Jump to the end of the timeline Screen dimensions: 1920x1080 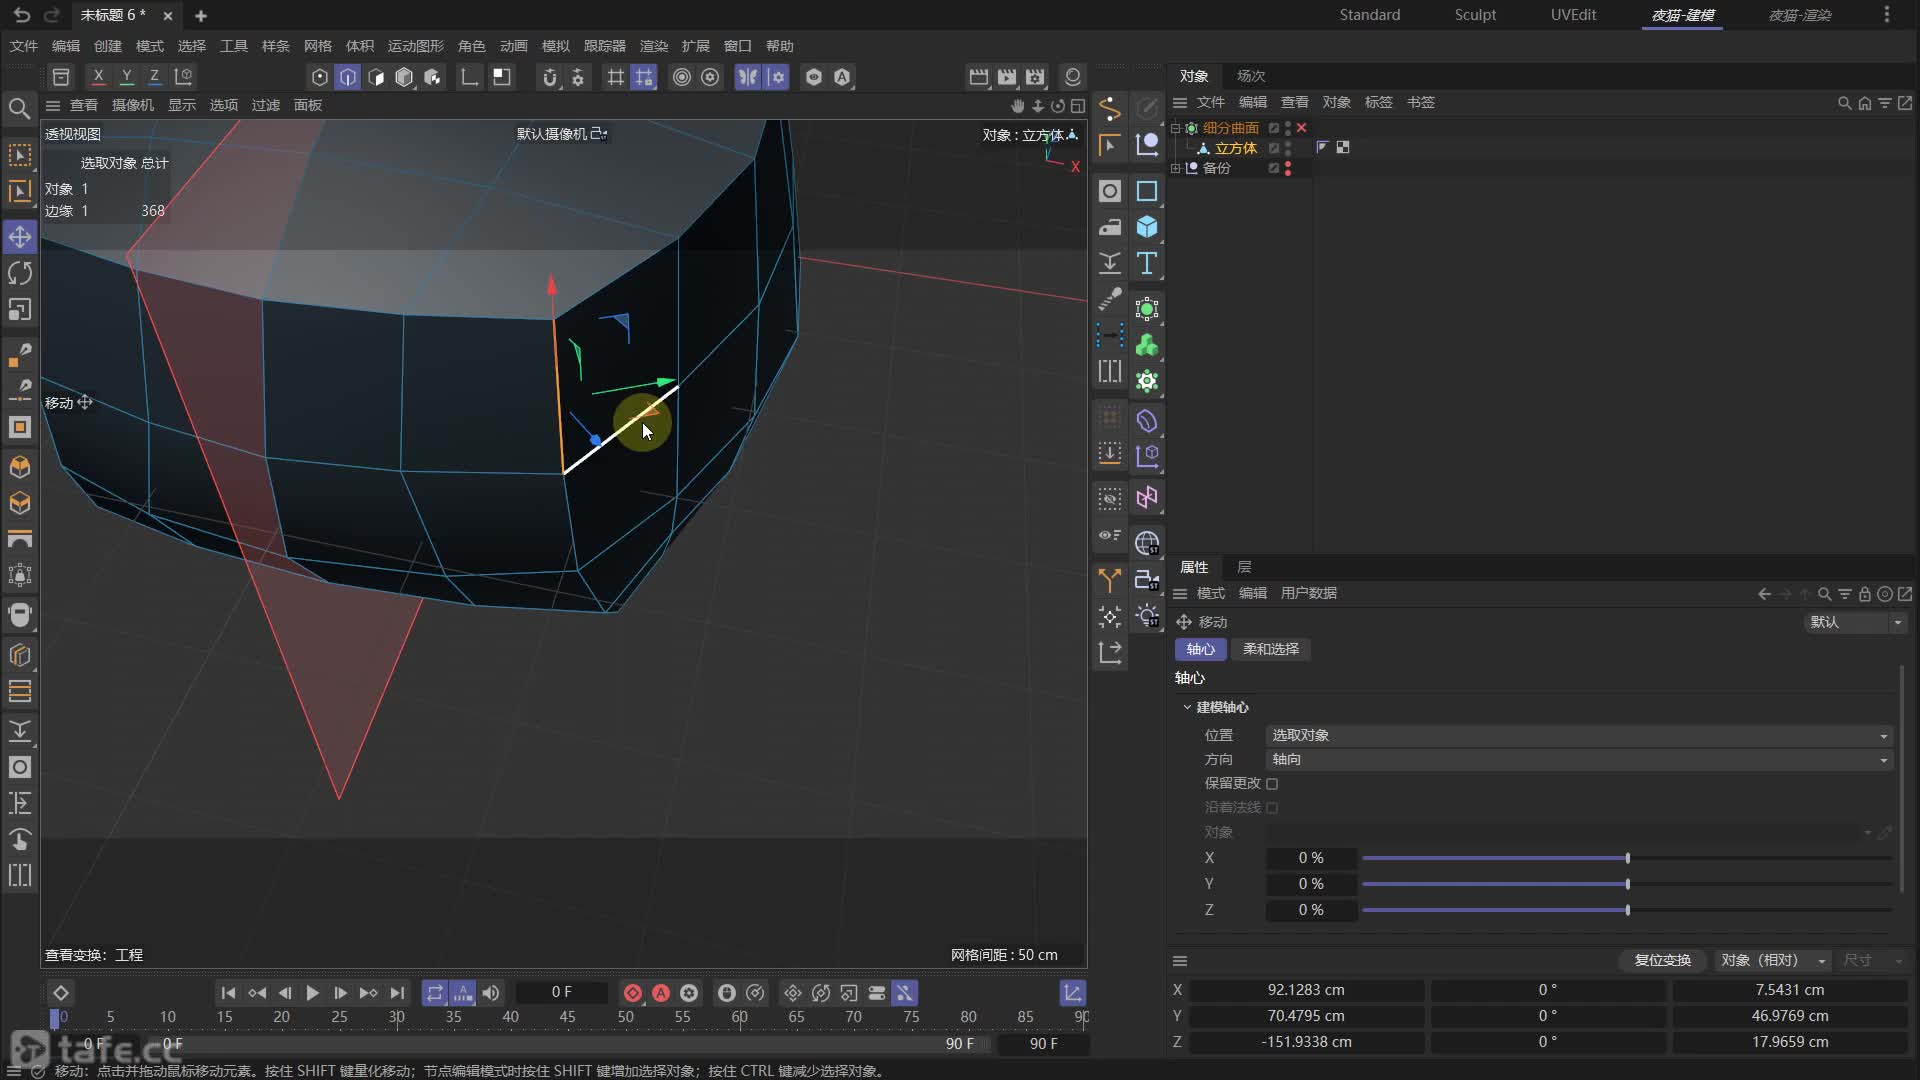click(397, 993)
